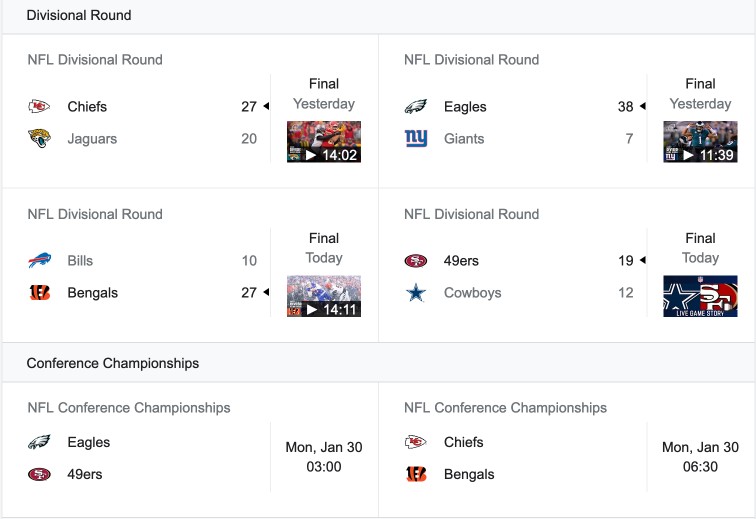Click the 49ers logo in Divisional Round
Viewport: 756px width, 519px height.
coord(416,260)
